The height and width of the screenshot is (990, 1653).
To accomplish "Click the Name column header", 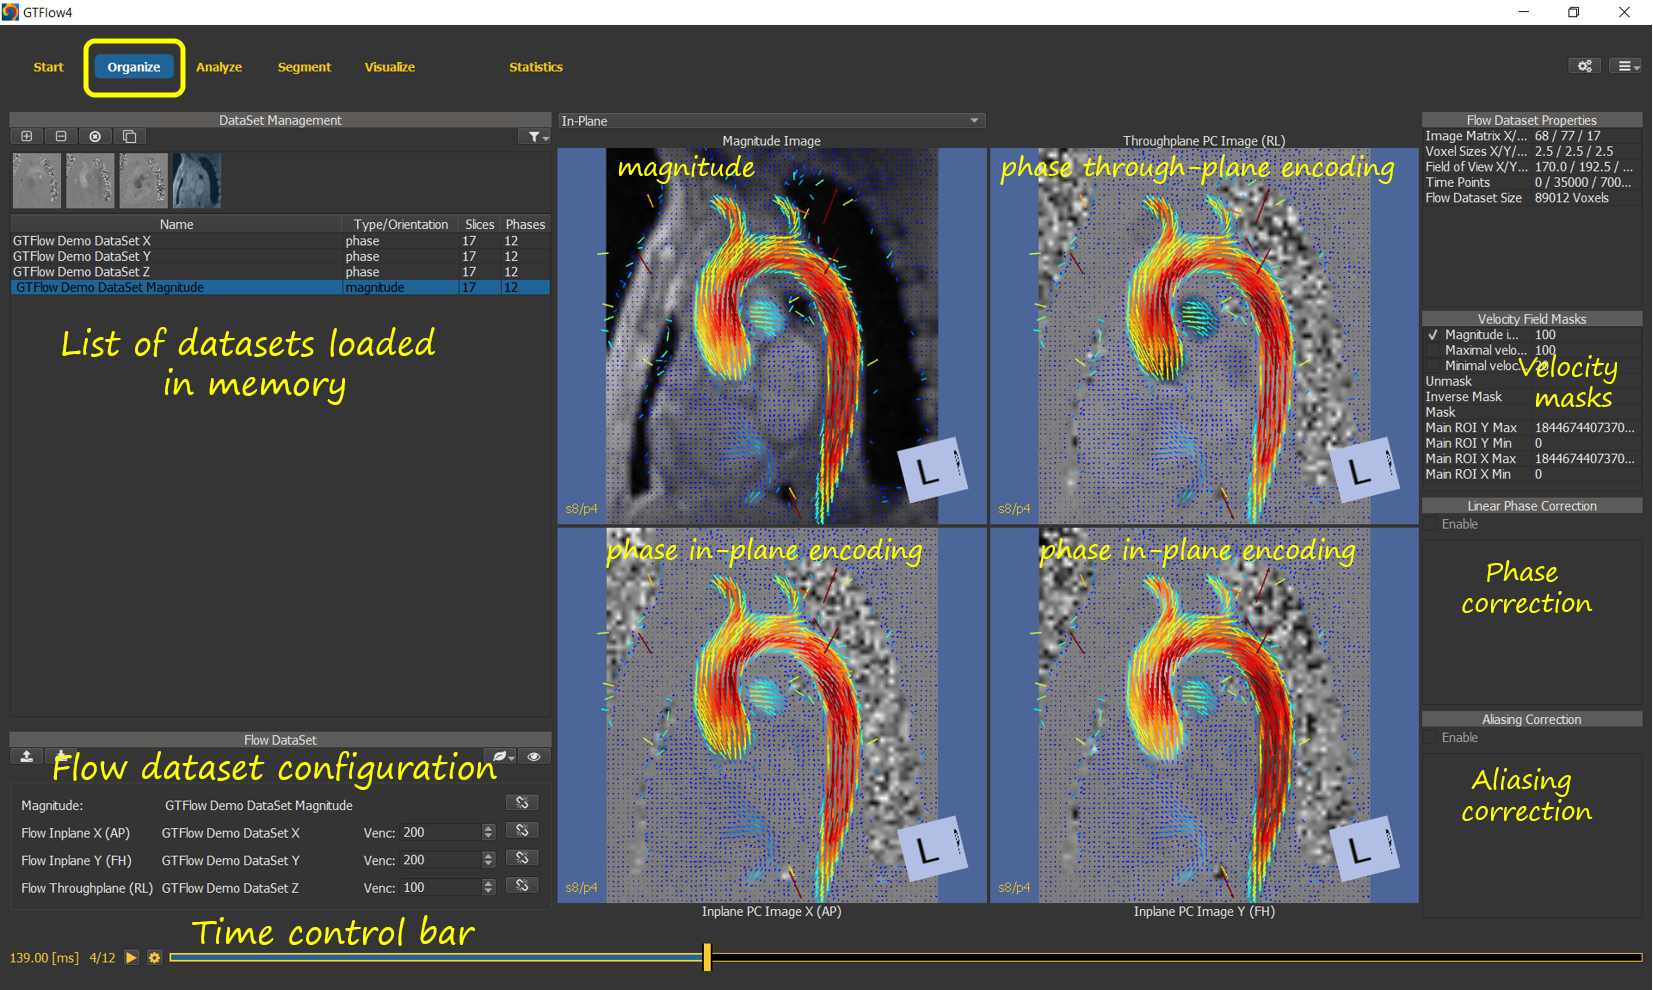I will click(176, 225).
